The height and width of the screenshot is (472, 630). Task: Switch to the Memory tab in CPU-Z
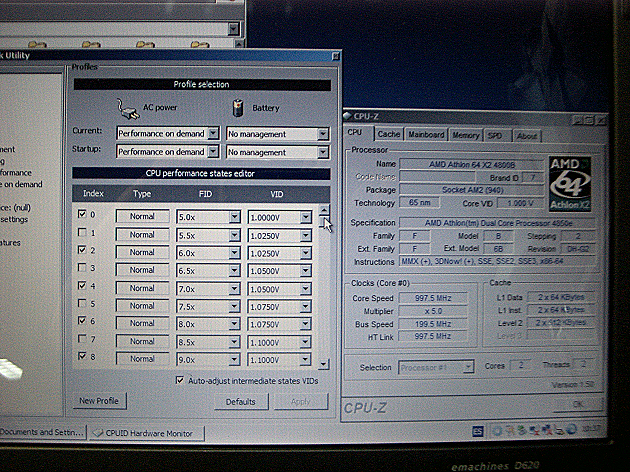pyautogui.click(x=466, y=135)
